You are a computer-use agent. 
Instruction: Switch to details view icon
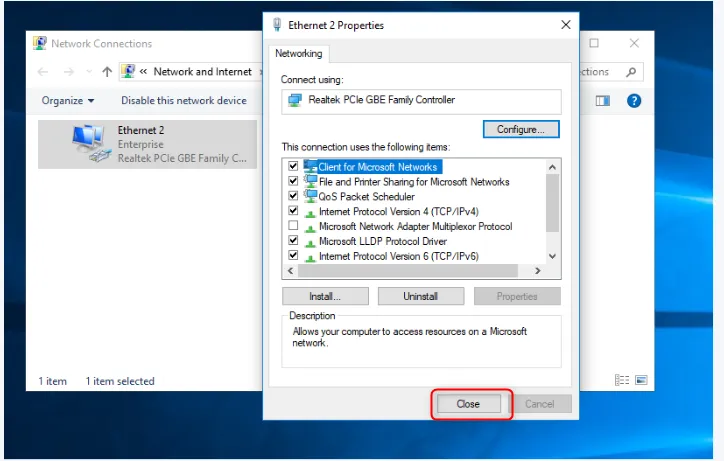click(622, 380)
